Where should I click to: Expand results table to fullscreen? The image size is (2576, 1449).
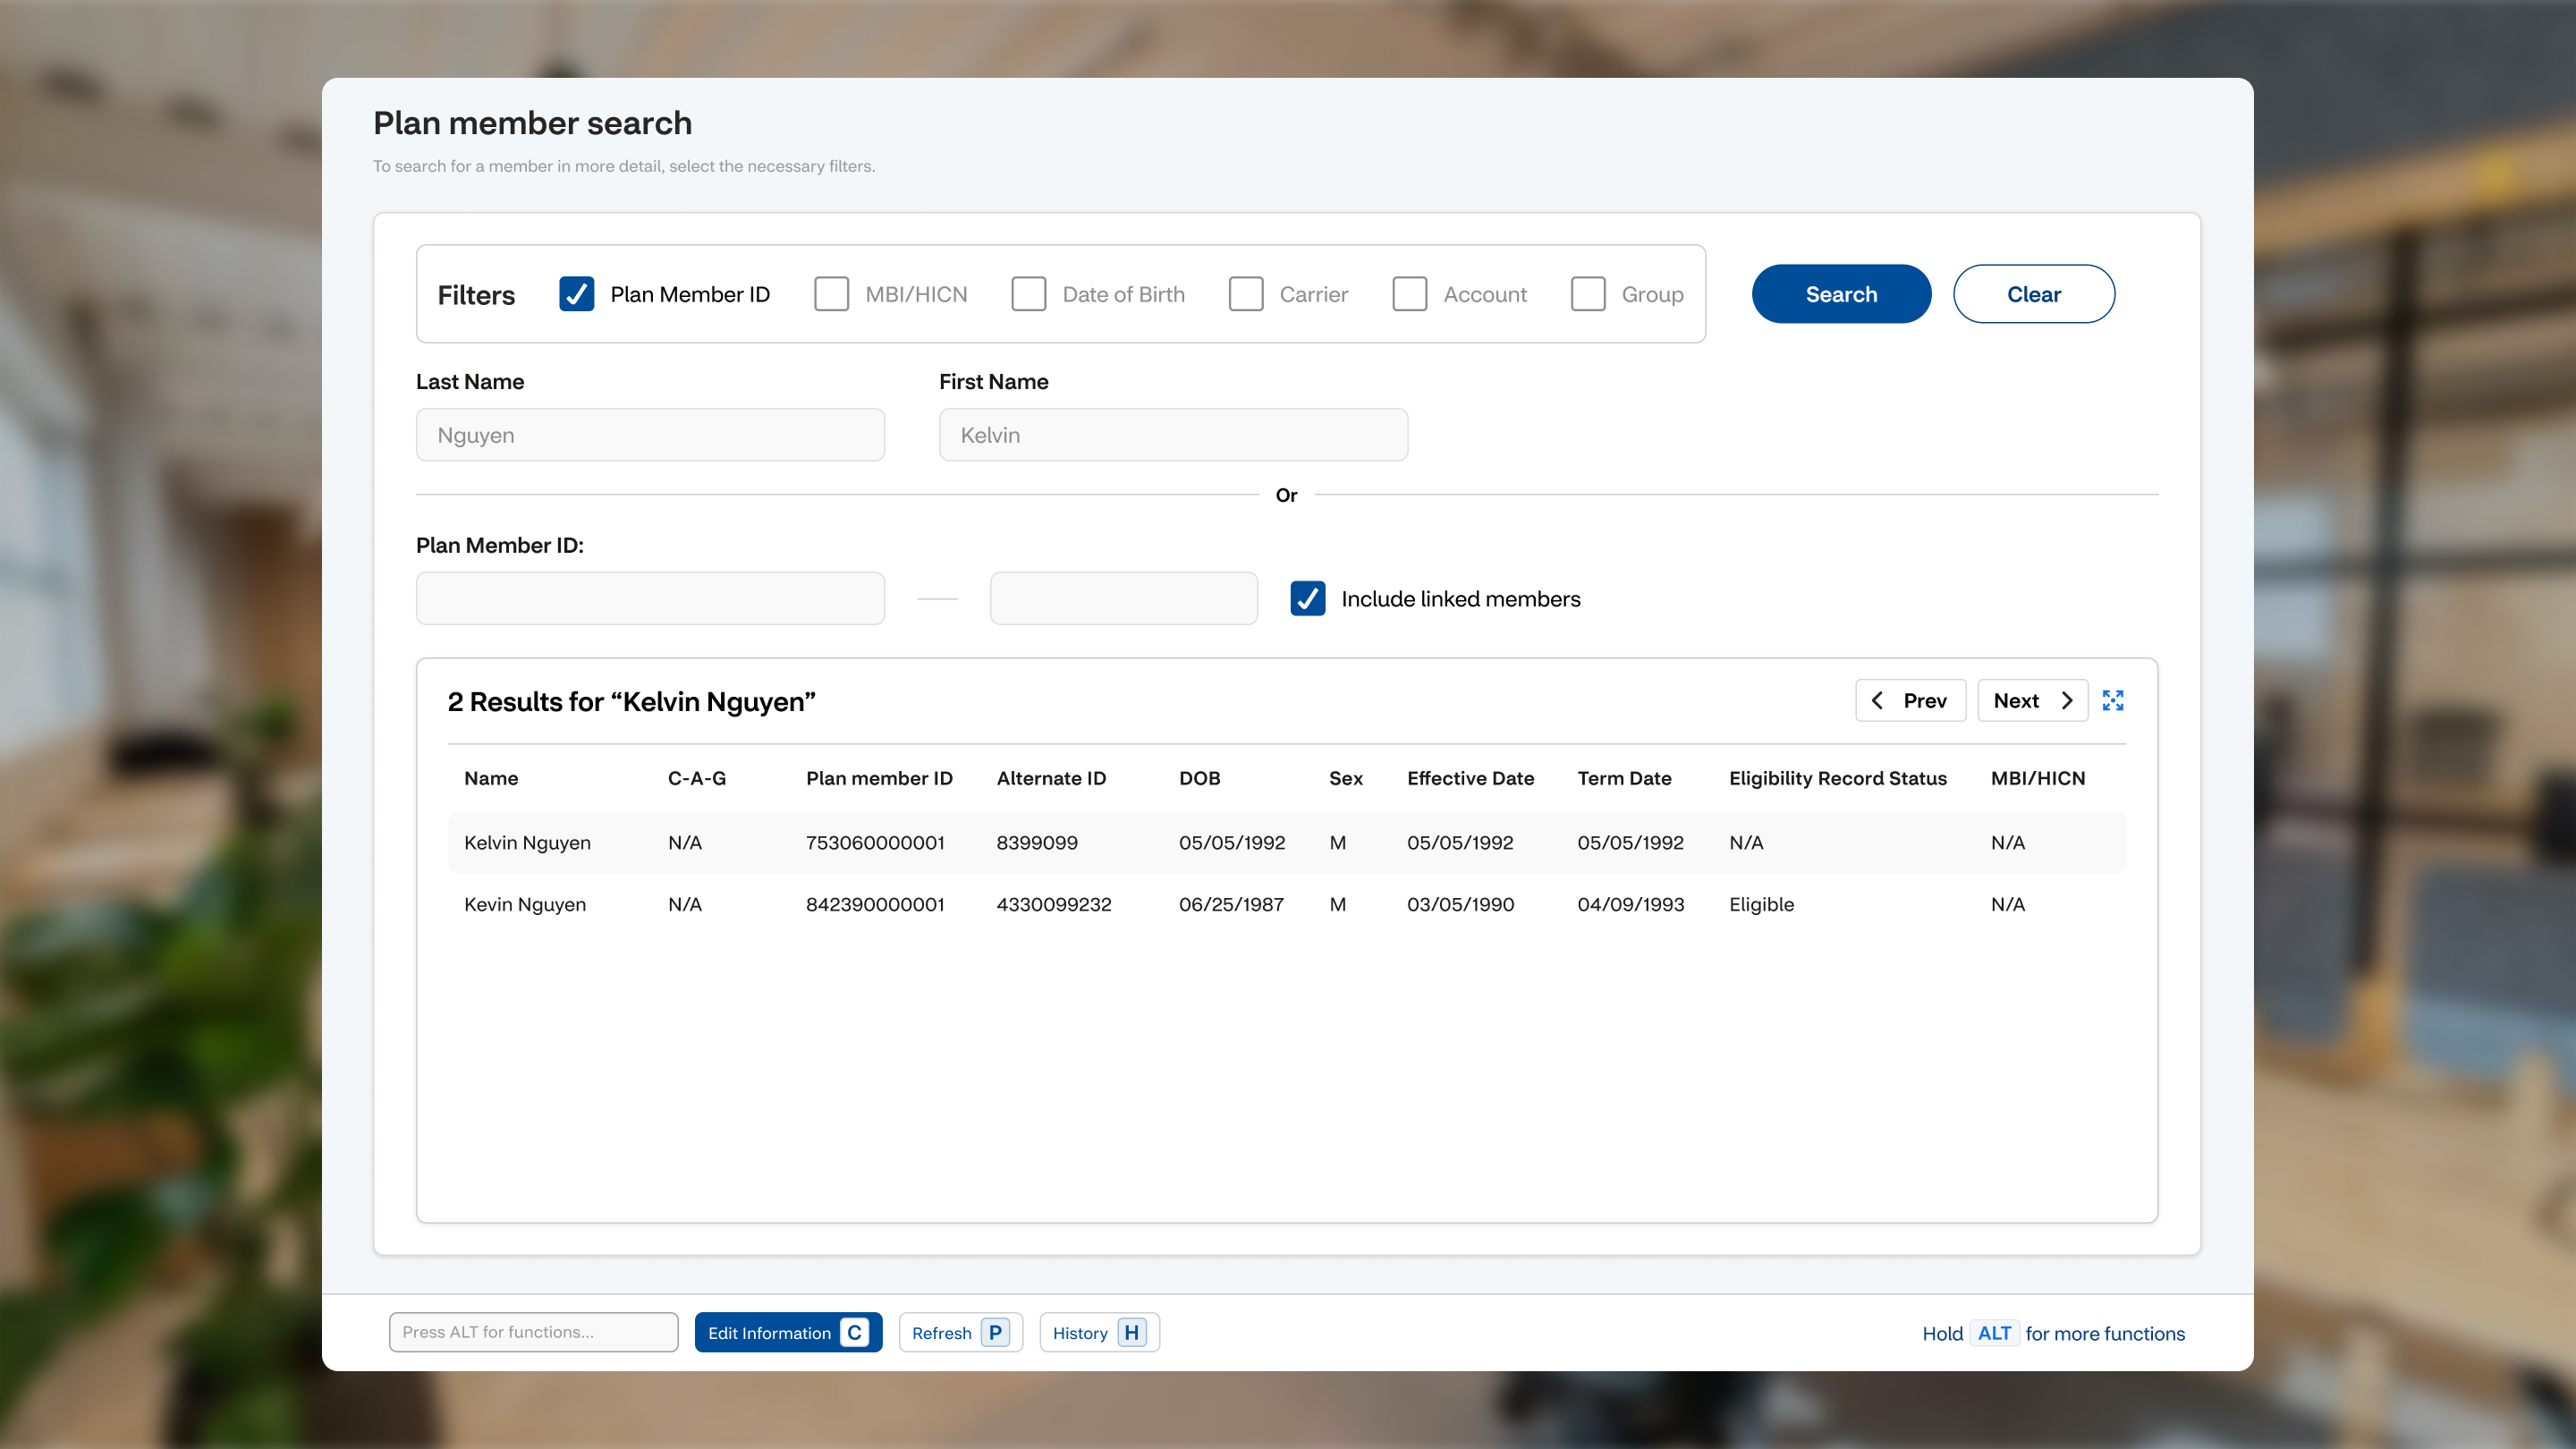[x=2112, y=700]
